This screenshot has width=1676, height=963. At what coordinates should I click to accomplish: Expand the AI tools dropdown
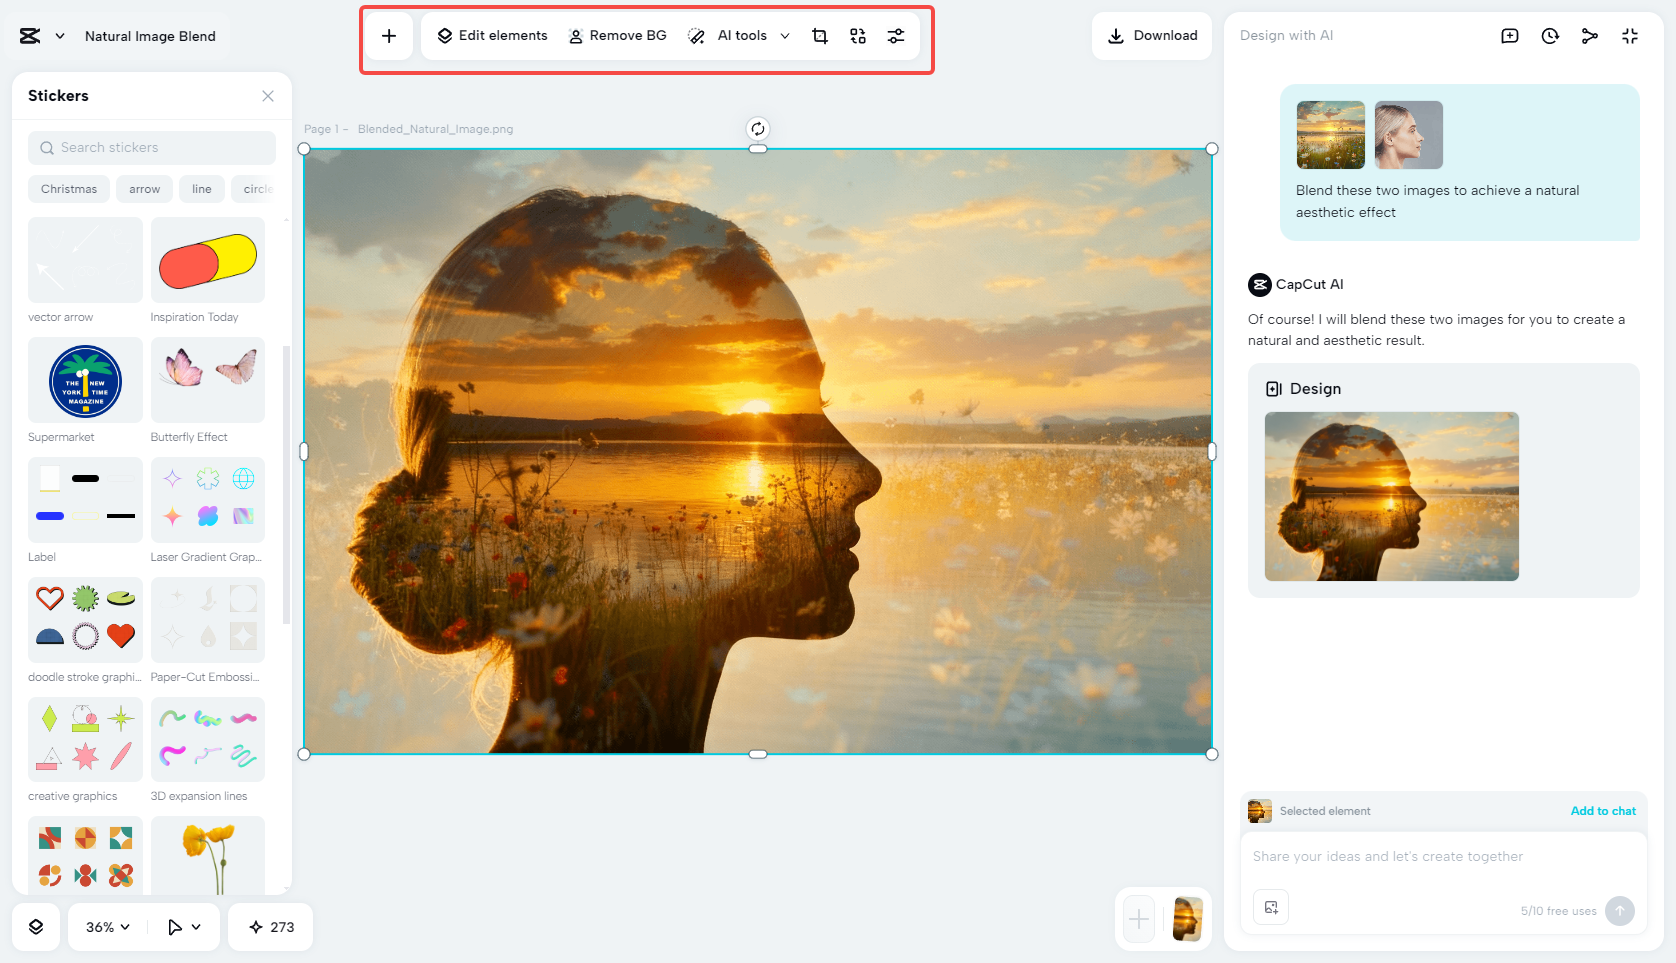785,35
